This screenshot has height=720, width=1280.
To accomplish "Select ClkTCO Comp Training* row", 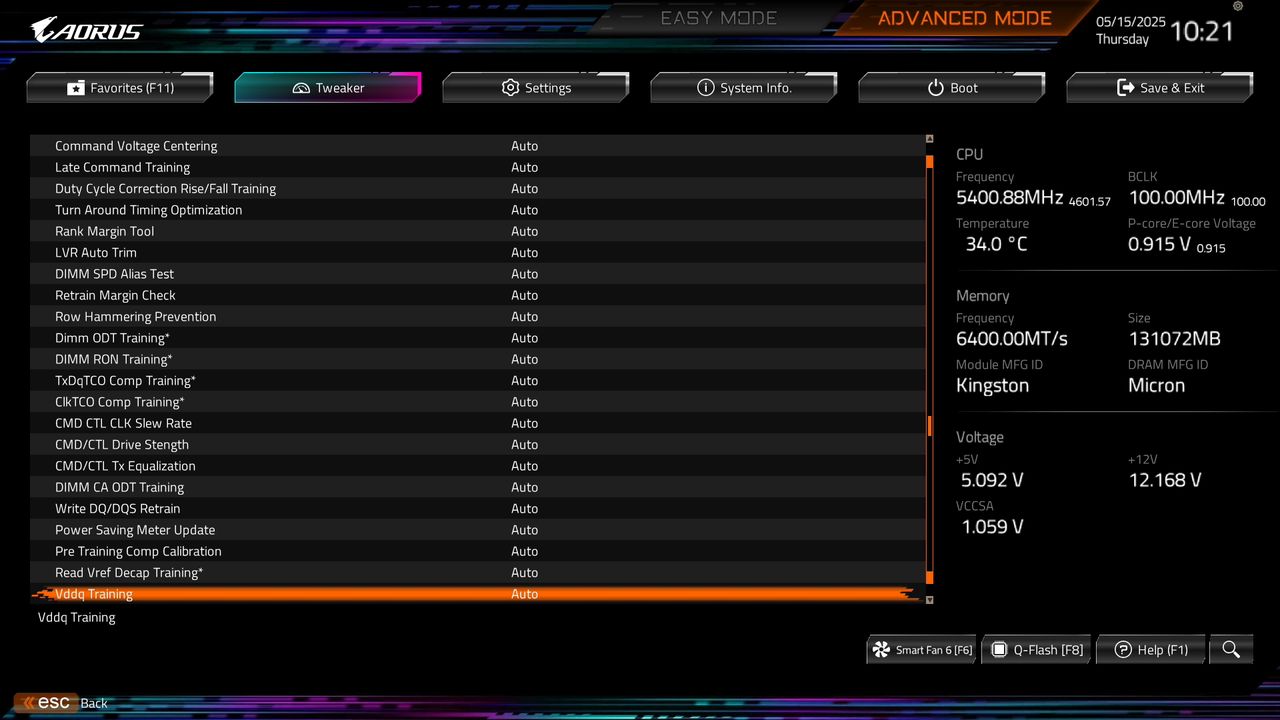I will [x=477, y=402].
